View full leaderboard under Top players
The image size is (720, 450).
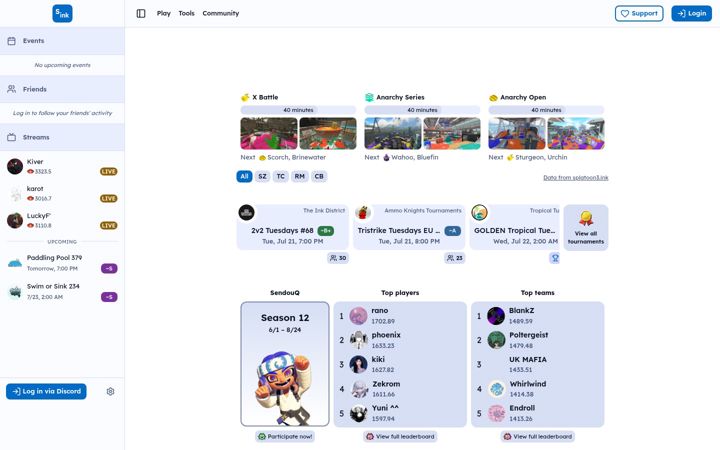click(x=400, y=437)
